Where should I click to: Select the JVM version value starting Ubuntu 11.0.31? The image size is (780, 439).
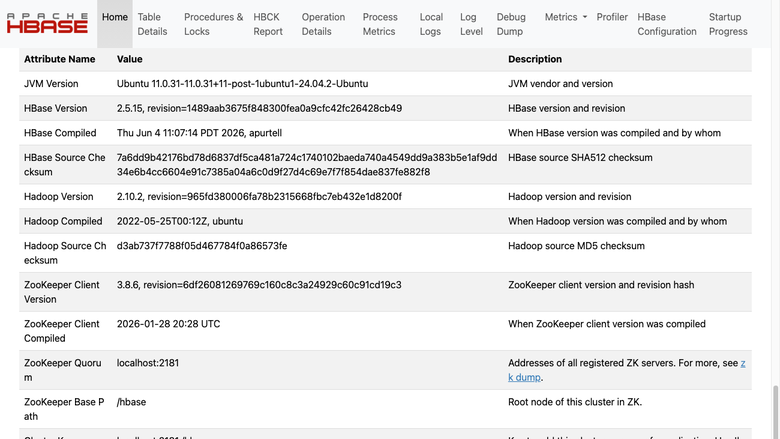click(x=242, y=84)
